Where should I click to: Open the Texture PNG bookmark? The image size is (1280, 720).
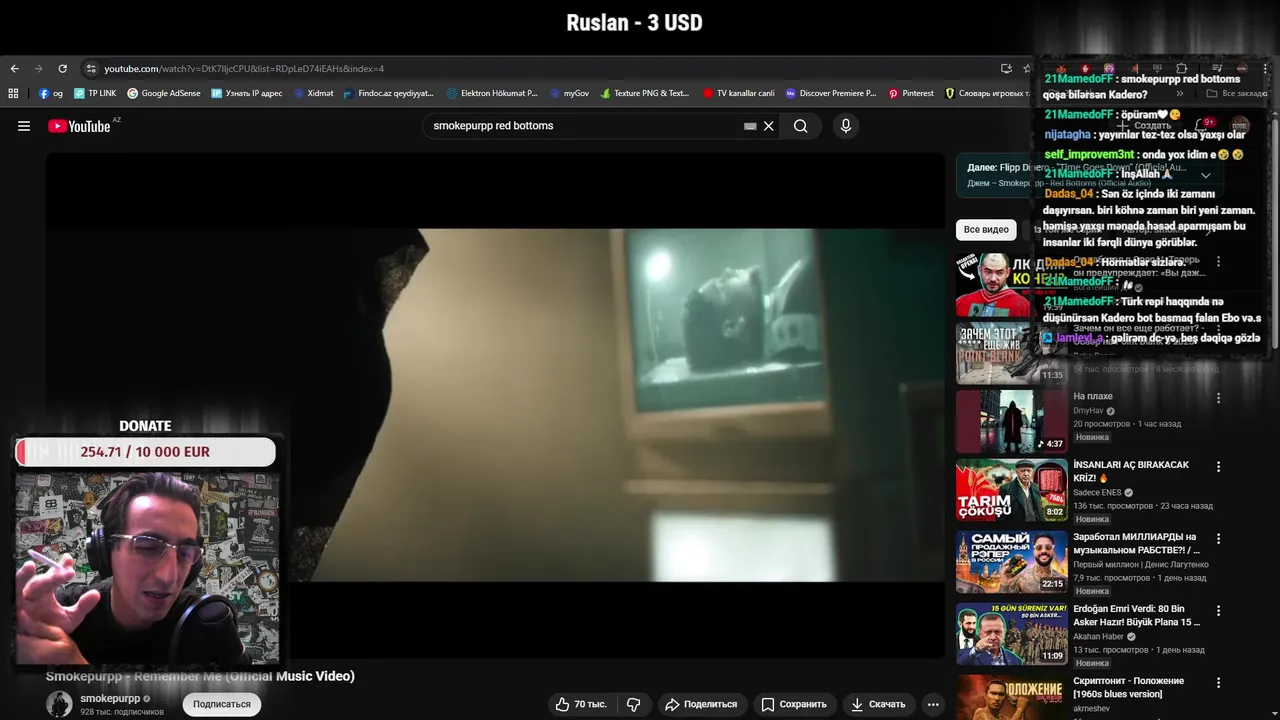[645, 93]
